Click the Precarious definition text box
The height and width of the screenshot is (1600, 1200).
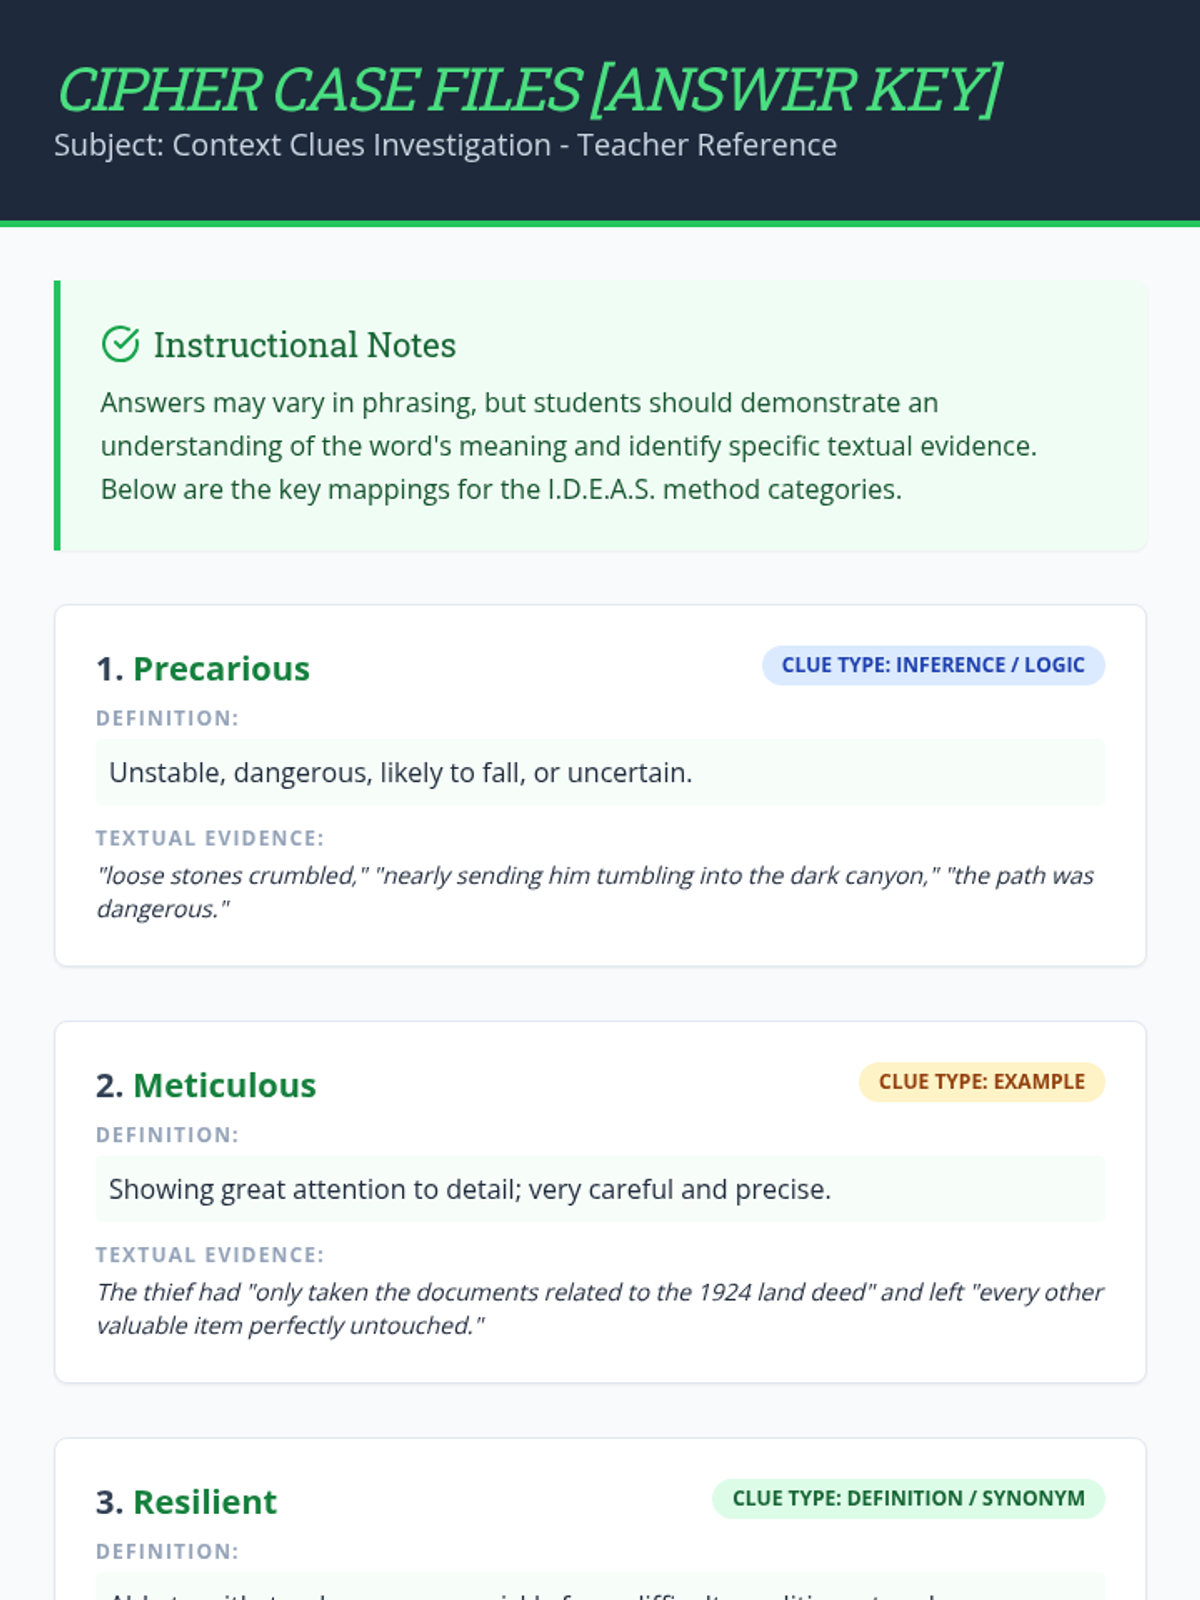coord(600,773)
